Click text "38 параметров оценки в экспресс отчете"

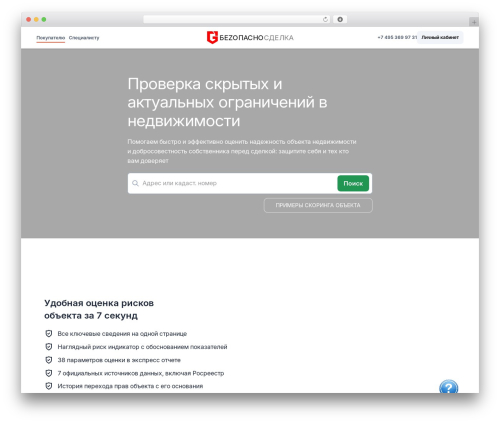tap(119, 360)
